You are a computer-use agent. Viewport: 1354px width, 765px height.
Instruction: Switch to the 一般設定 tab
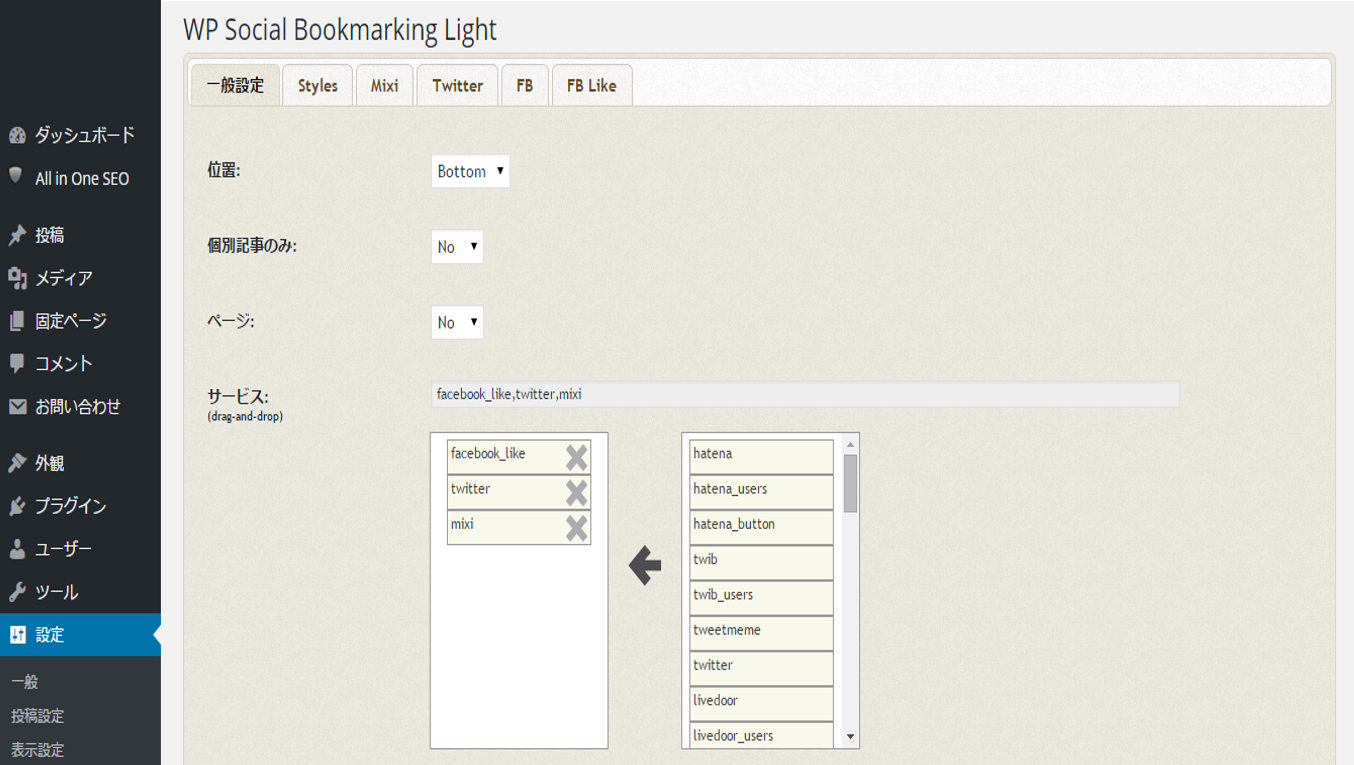click(235, 85)
